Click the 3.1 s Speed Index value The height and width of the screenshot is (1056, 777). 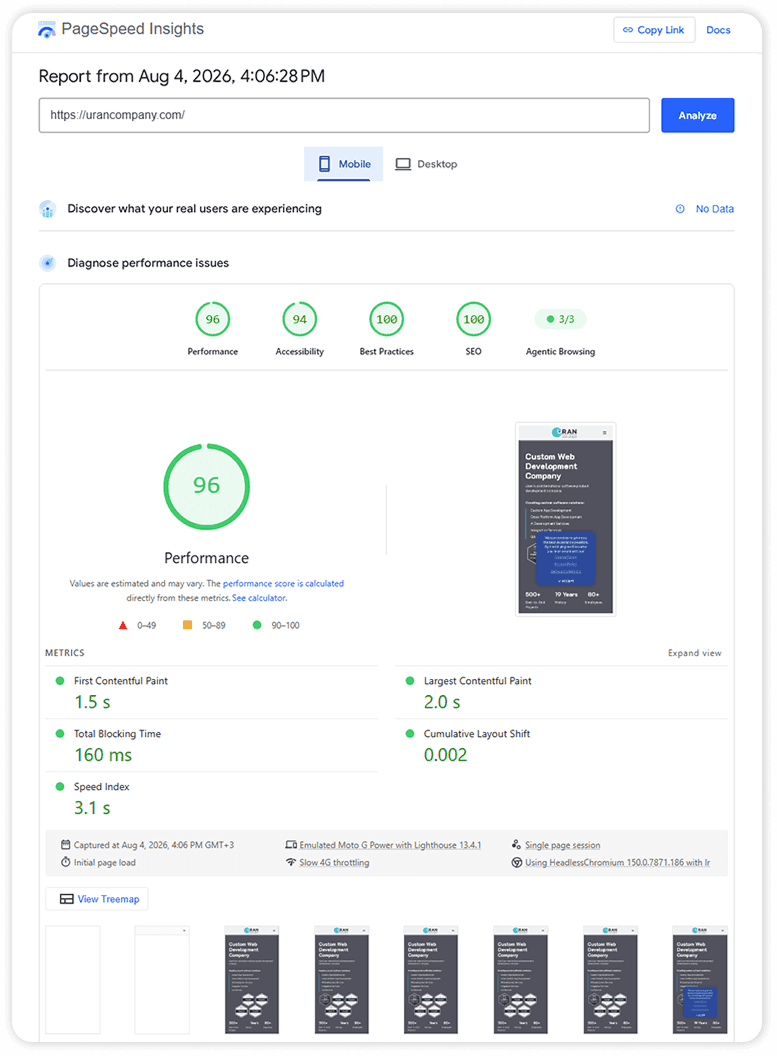92,807
